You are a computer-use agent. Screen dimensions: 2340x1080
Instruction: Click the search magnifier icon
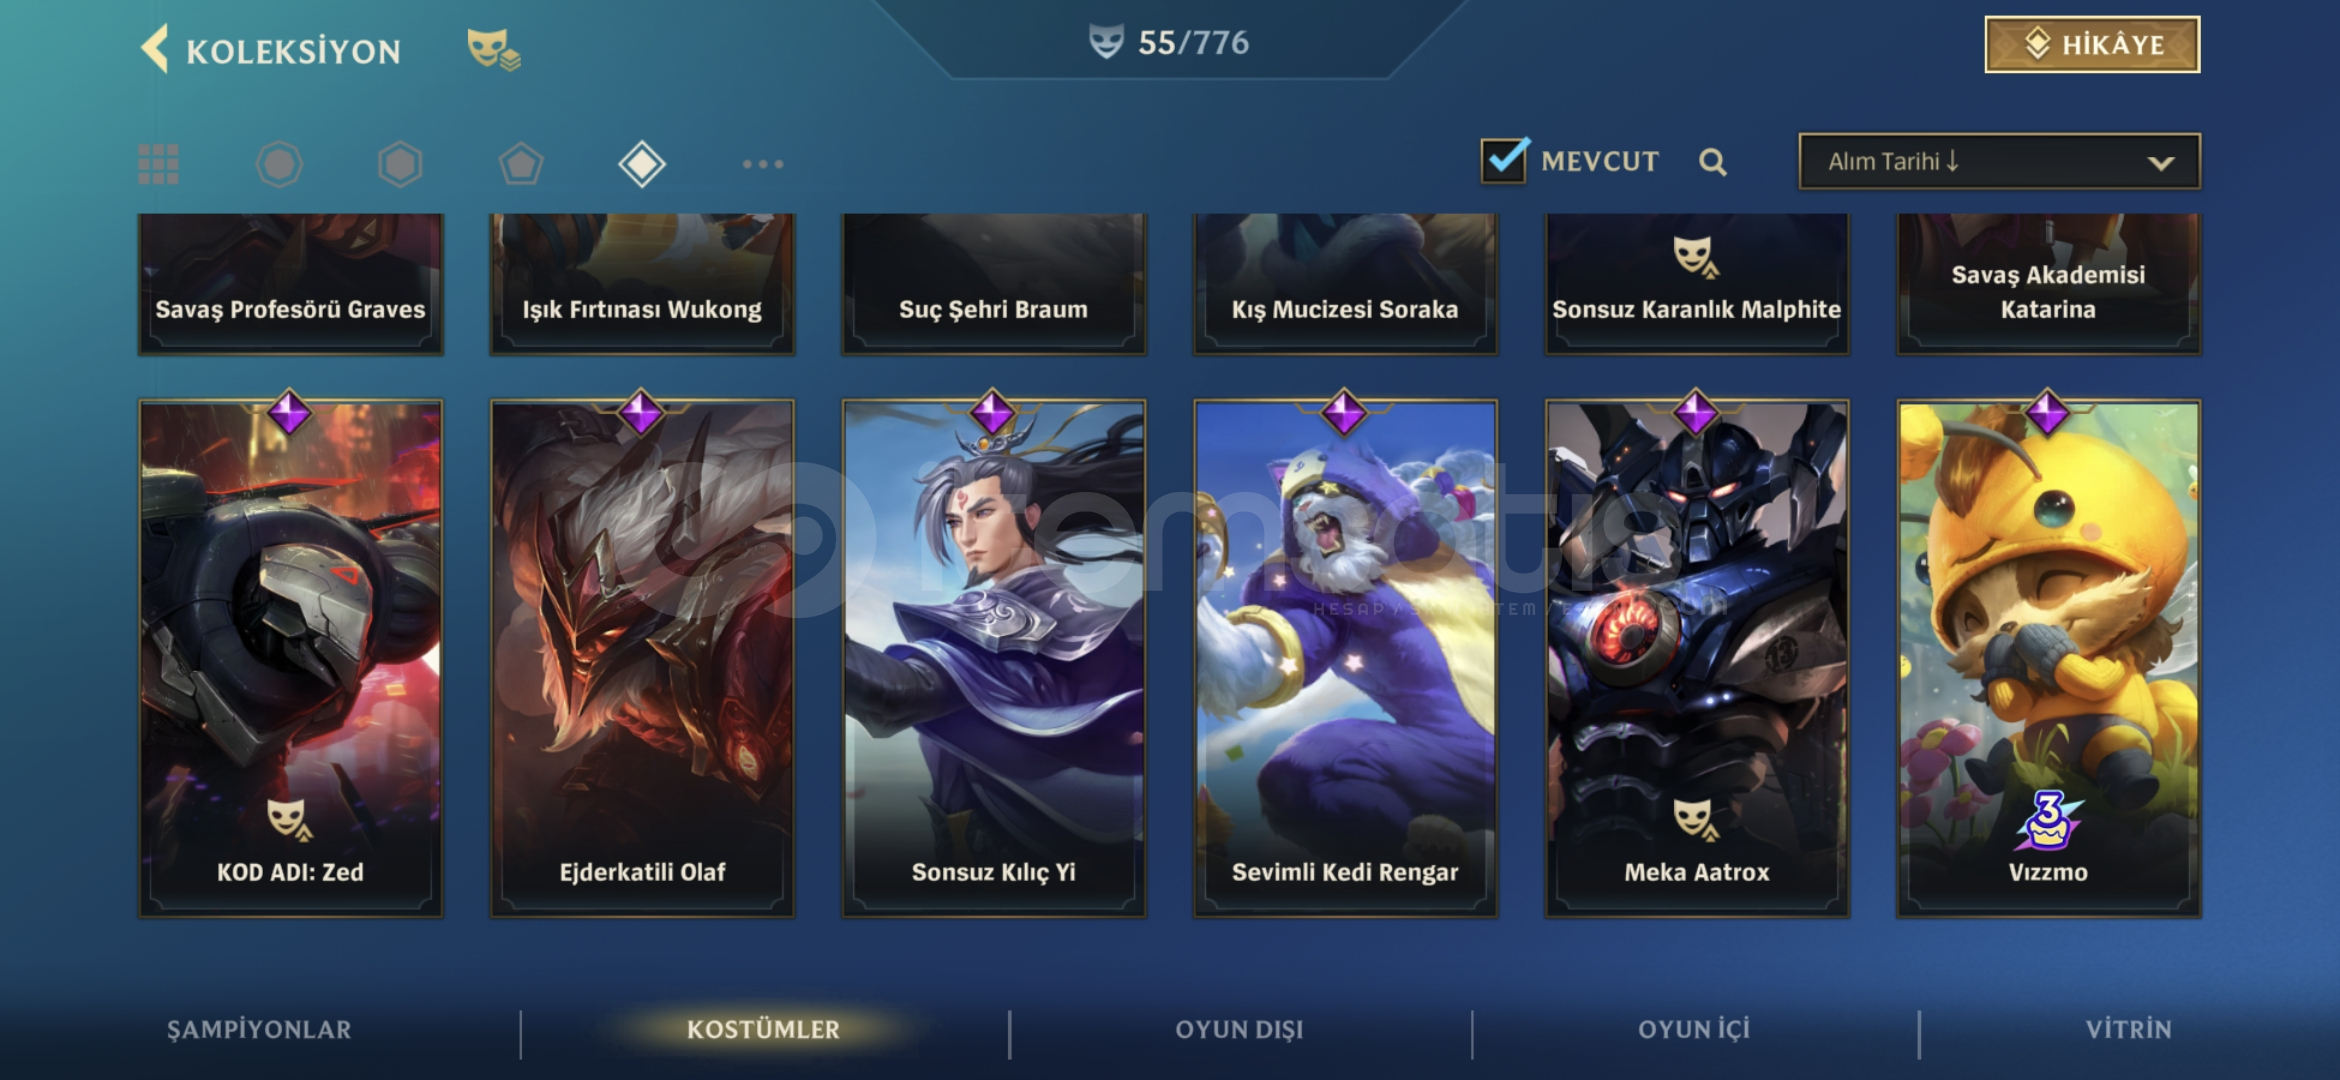[x=1713, y=162]
